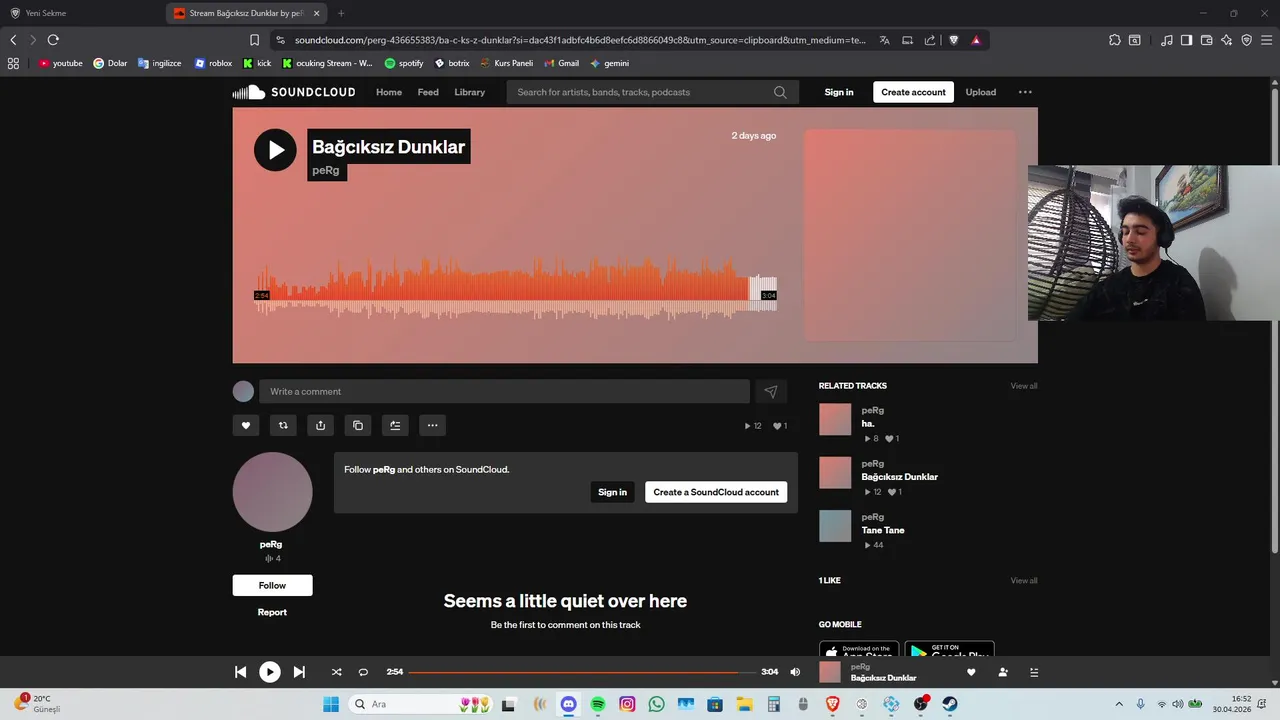The height and width of the screenshot is (720, 1280).
Task: Repost the track with the repost icon
Action: [x=283, y=425]
